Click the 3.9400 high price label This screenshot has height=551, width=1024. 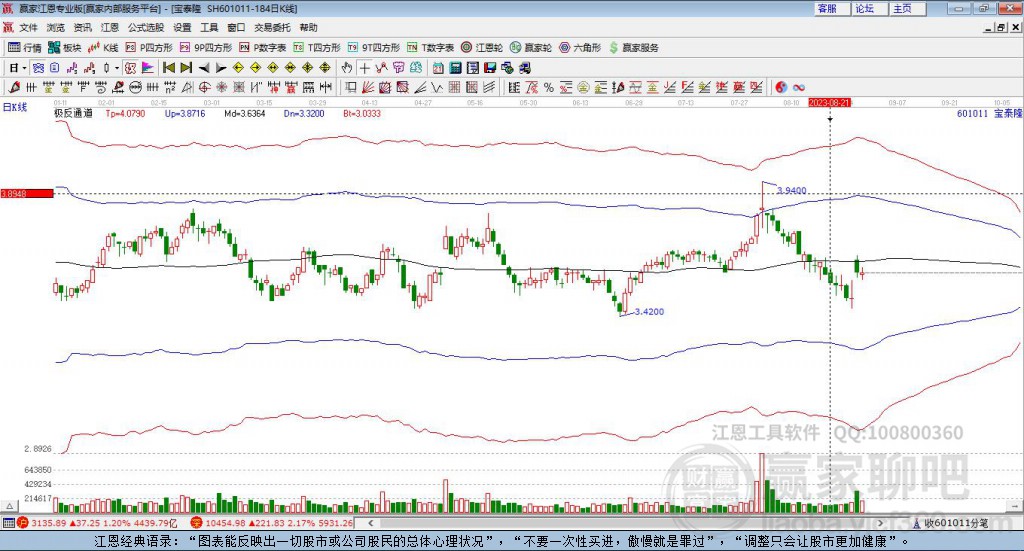(792, 191)
